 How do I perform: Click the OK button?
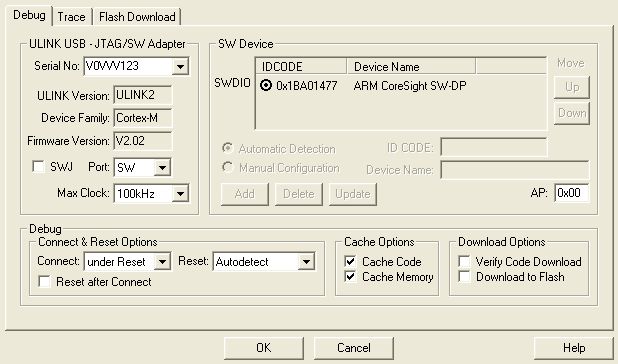(x=264, y=348)
